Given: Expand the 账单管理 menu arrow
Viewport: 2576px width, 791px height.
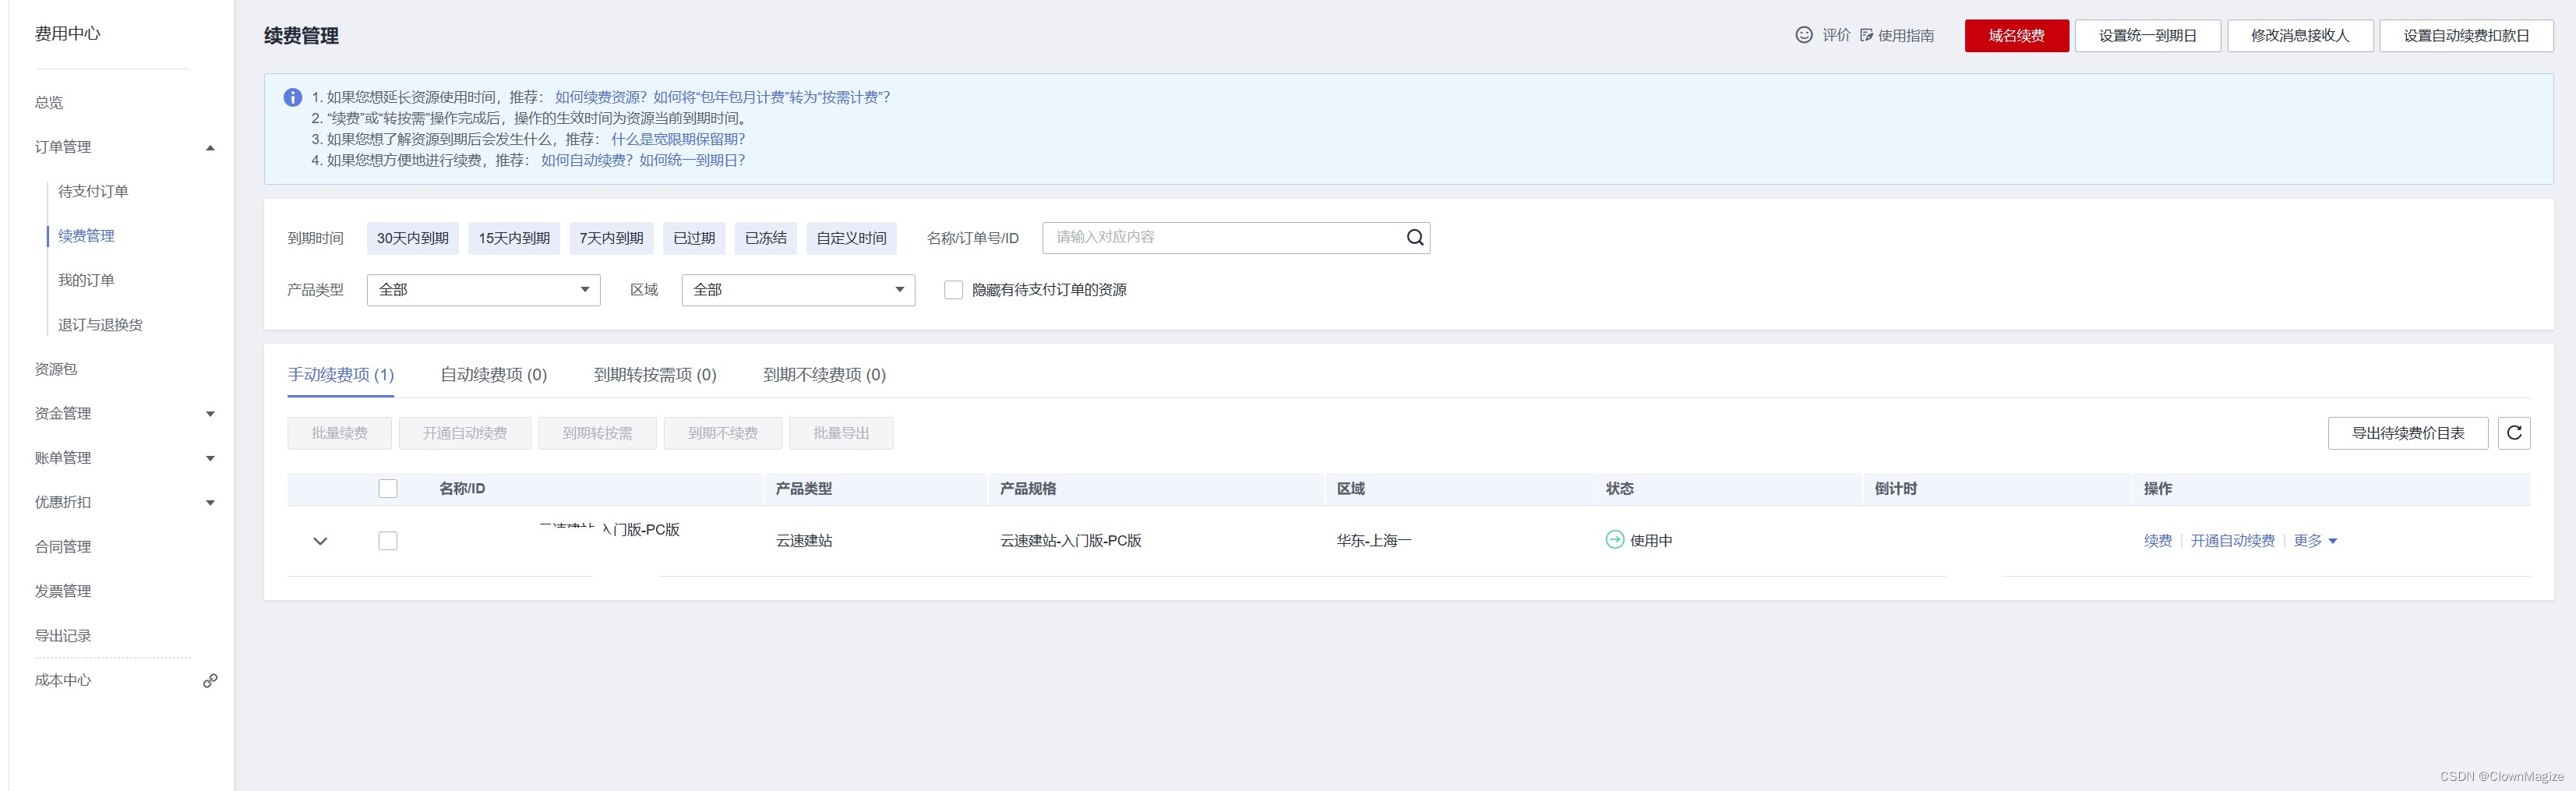Looking at the screenshot, I should click(210, 458).
